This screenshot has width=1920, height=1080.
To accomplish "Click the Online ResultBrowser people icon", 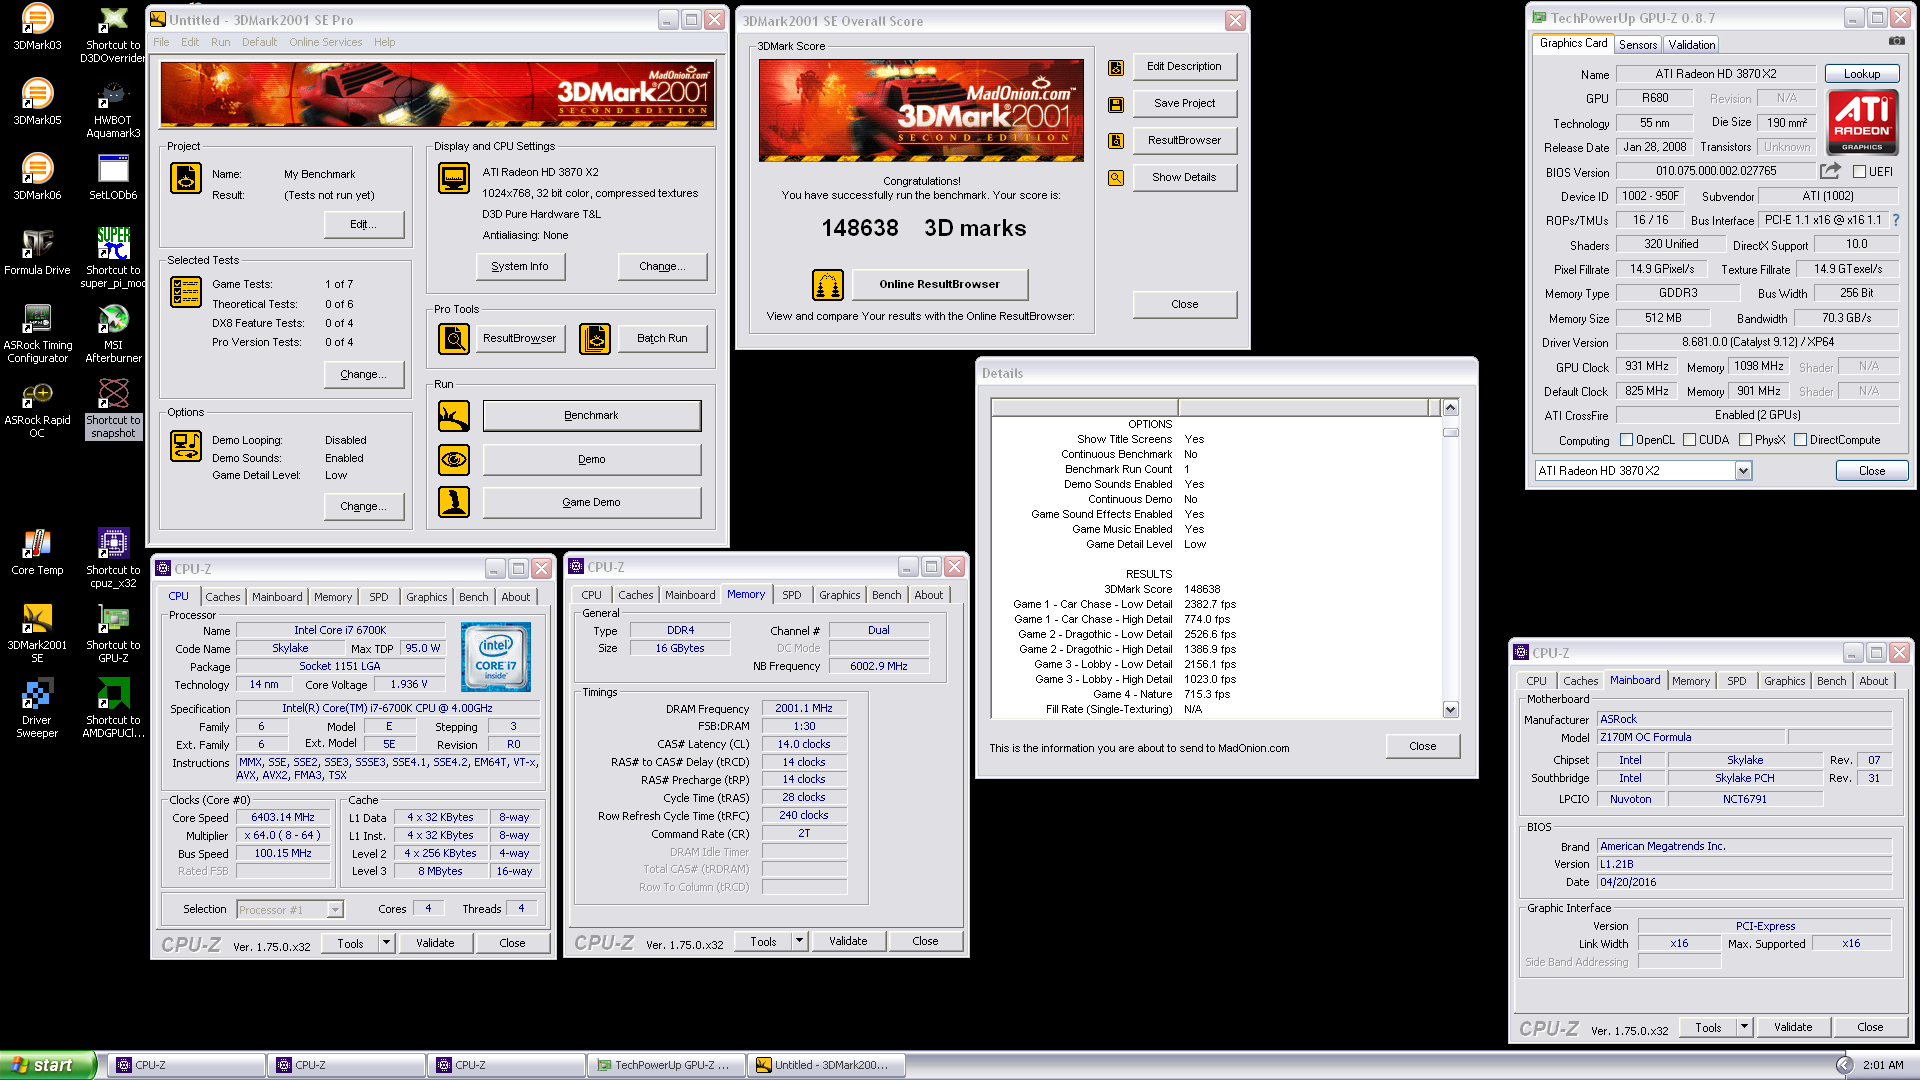I will tap(827, 285).
